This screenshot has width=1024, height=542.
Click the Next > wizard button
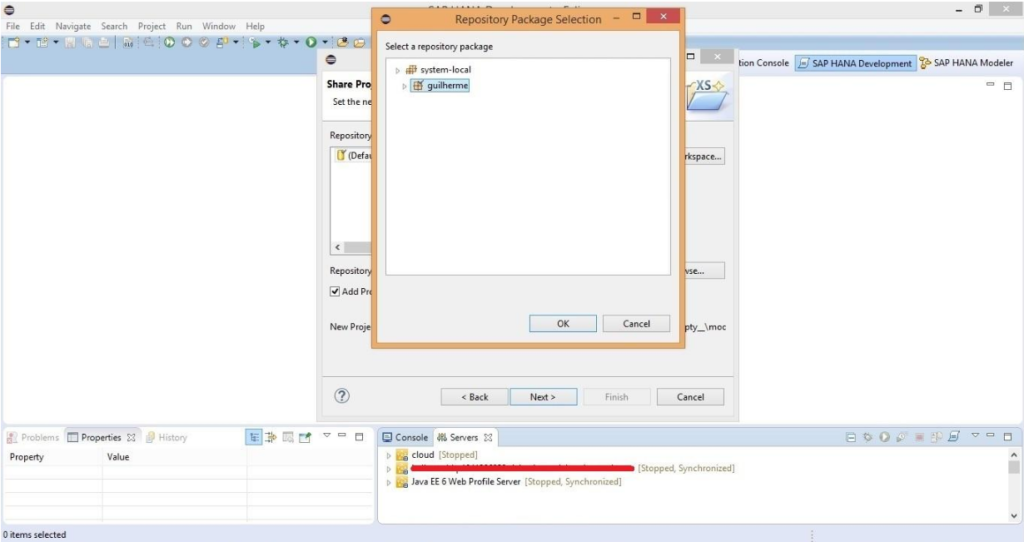(543, 397)
